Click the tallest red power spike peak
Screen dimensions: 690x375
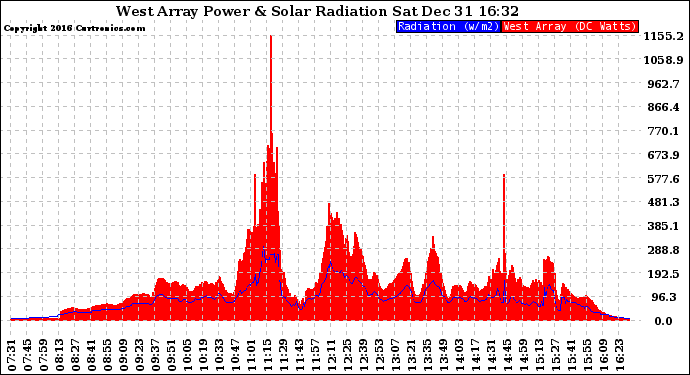pos(271,37)
